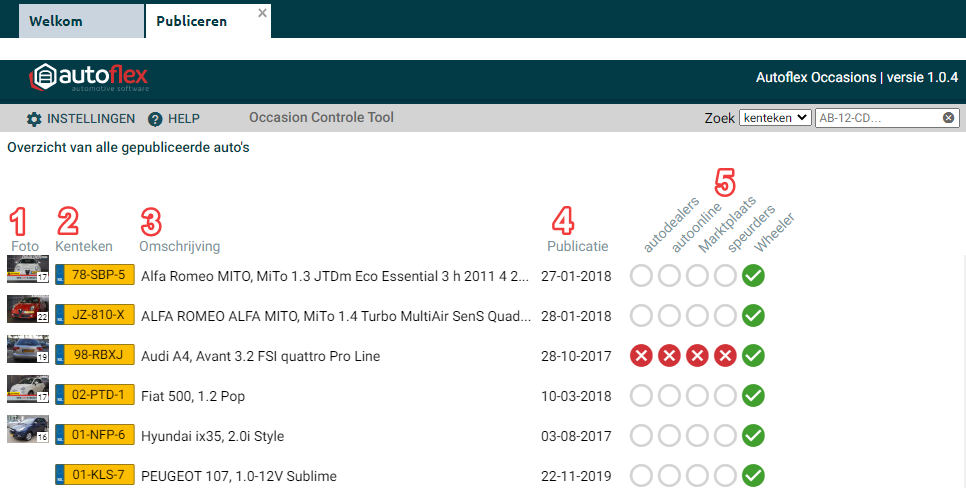Sort by the Kenteken column header

[x=84, y=246]
